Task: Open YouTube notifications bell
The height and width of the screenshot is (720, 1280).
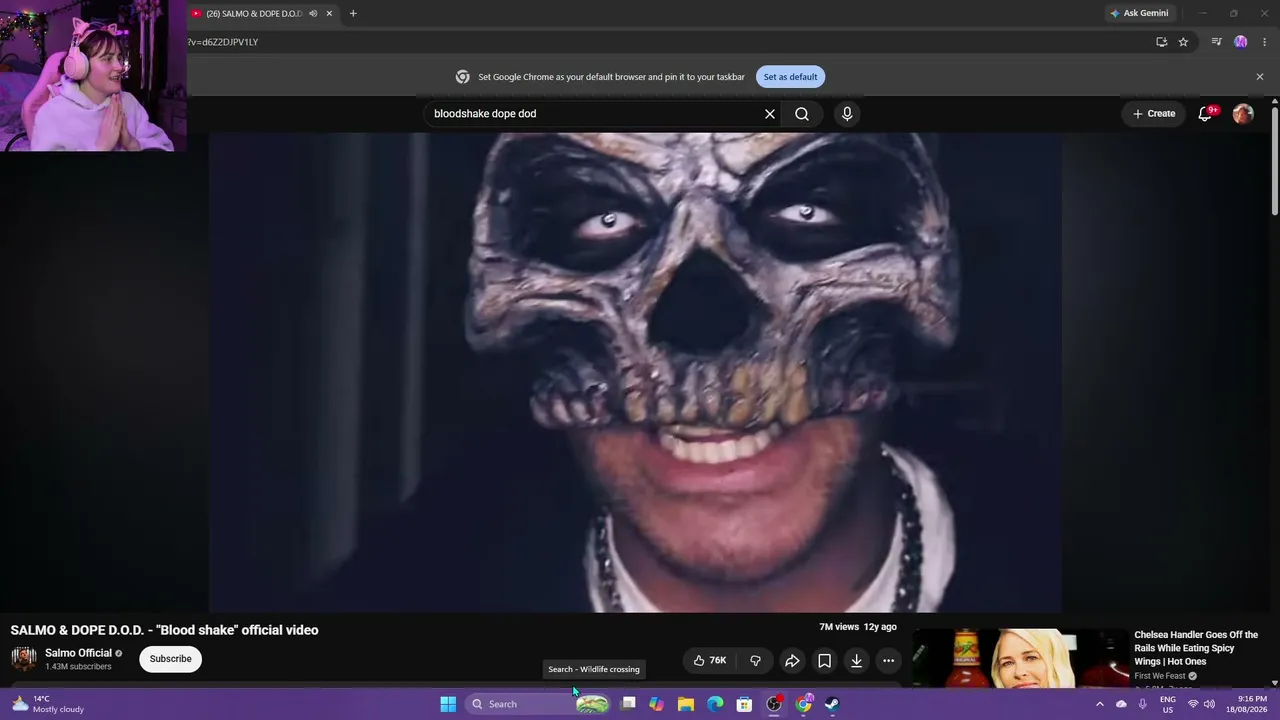Action: tap(1205, 114)
